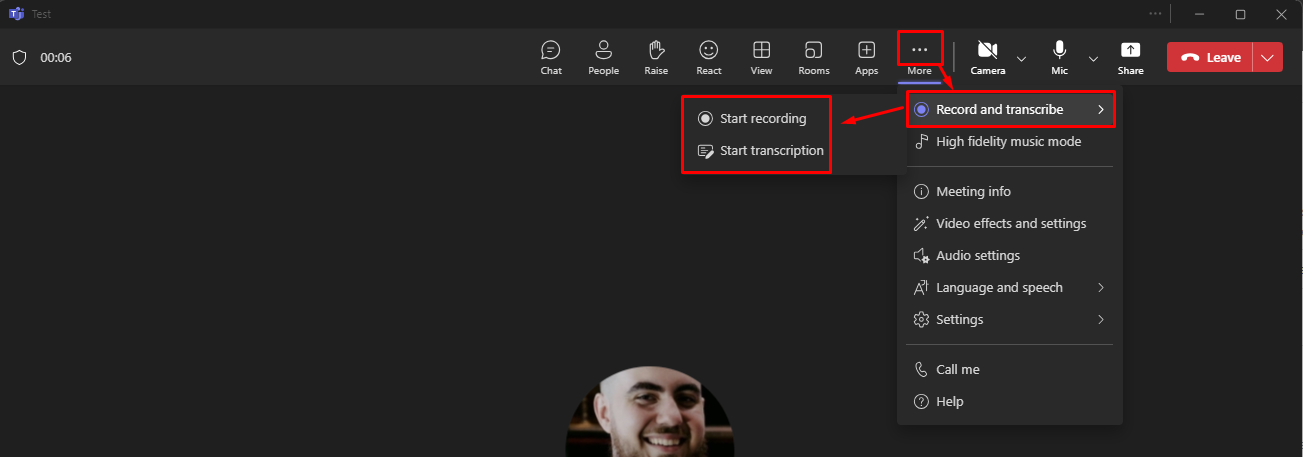Image resolution: width=1303 pixels, height=457 pixels.
Task: Change the meeting View layout
Action: [761, 57]
